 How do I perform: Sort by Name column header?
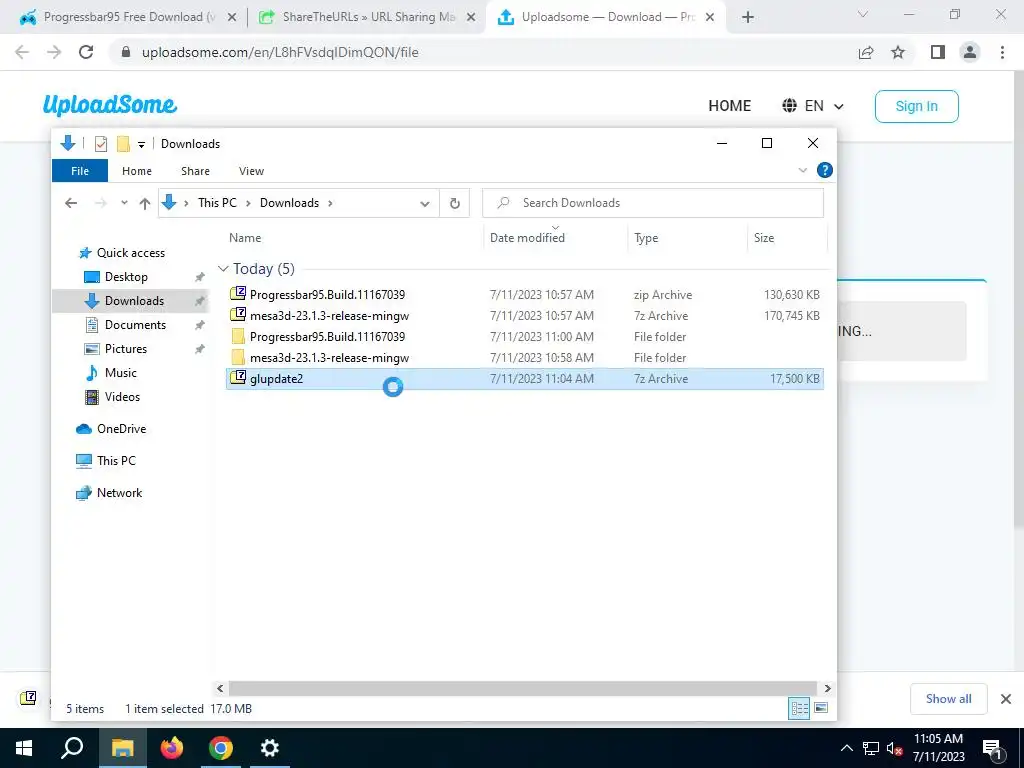pos(245,238)
